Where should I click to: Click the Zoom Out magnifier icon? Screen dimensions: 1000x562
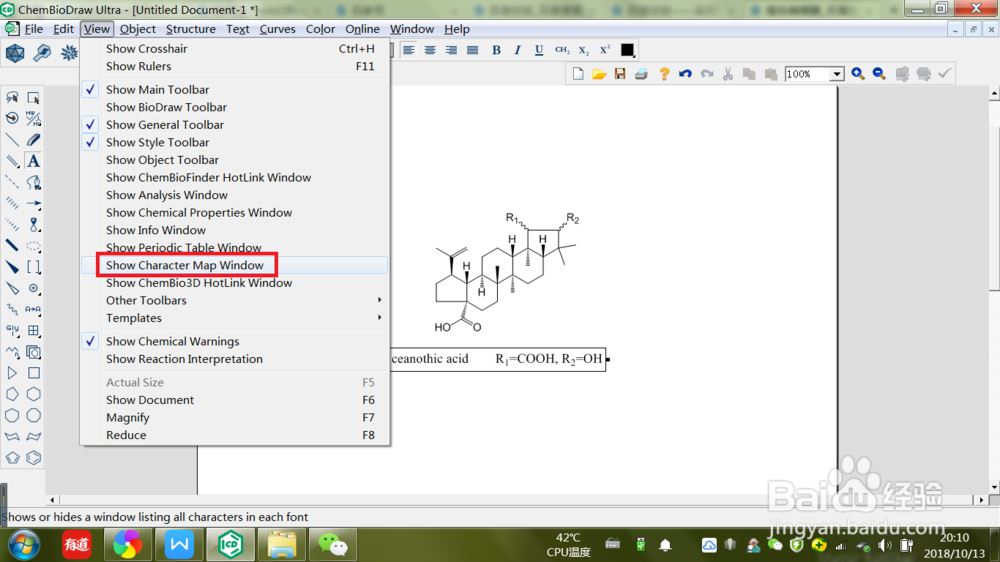879,74
